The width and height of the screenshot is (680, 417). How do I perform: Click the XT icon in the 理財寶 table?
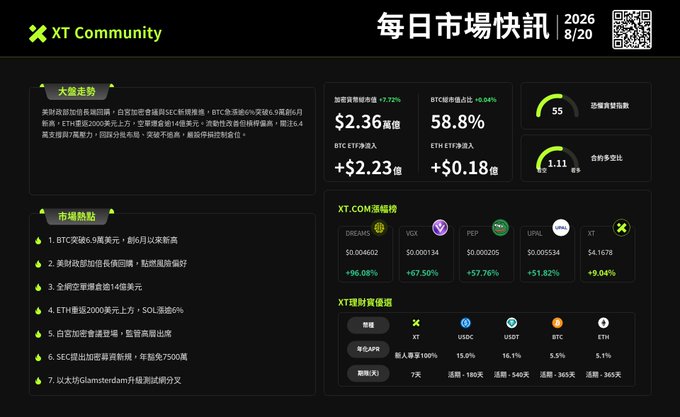pyautogui.click(x=416, y=323)
